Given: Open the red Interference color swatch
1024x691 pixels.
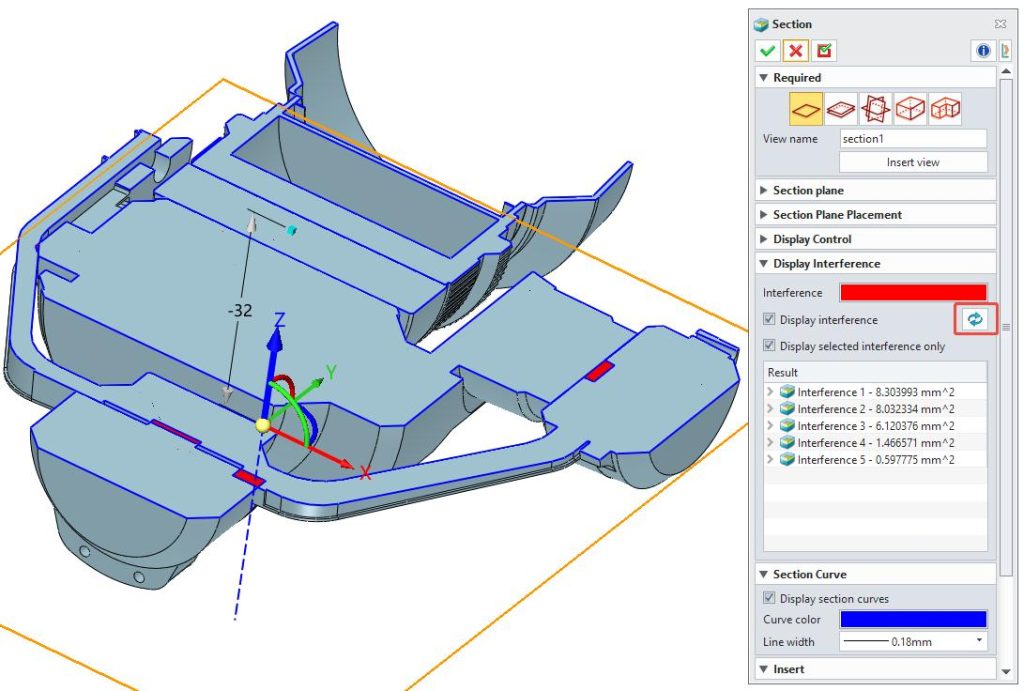Looking at the screenshot, I should tap(913, 293).
